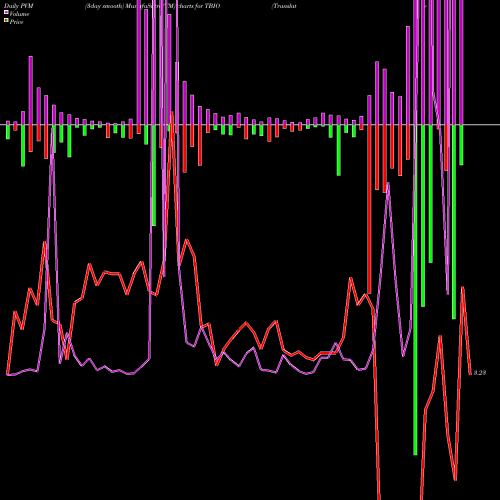Click the Volume legend label
Screen dimensions: 500x500
[19, 14]
